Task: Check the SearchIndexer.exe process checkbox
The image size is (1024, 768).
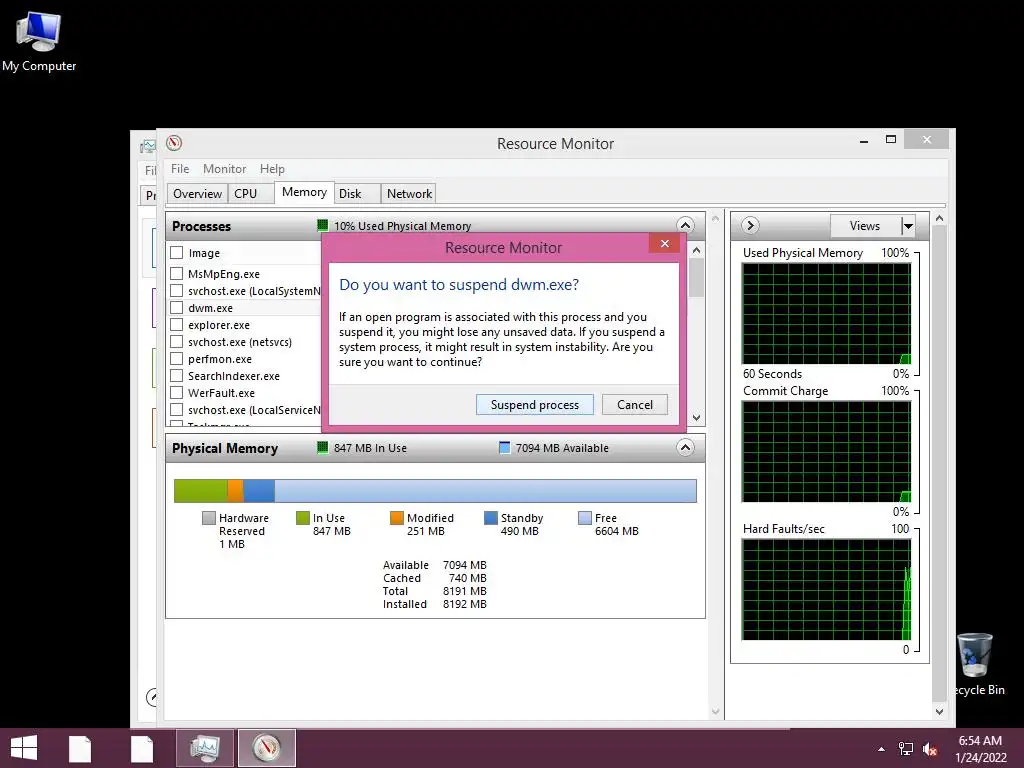Action: coord(176,376)
